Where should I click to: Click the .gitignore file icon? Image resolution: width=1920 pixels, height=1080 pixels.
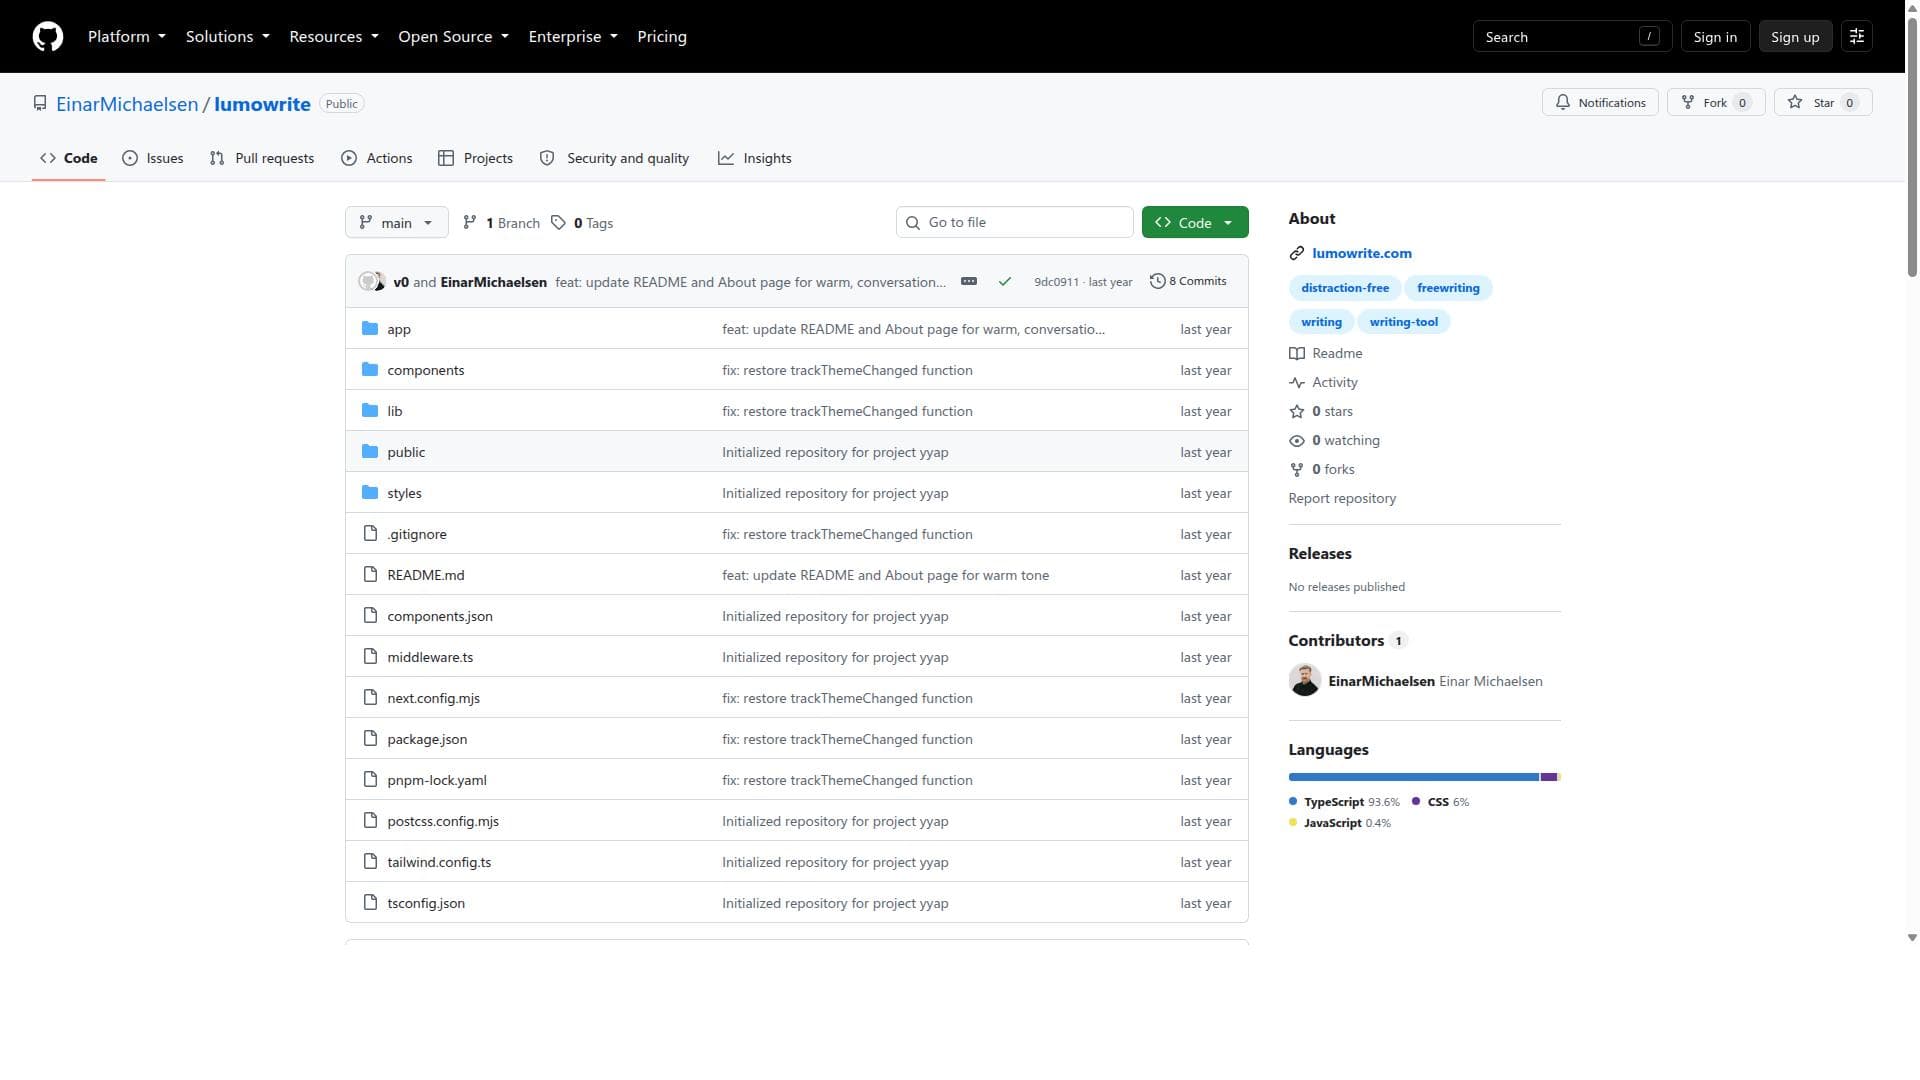pyautogui.click(x=370, y=534)
